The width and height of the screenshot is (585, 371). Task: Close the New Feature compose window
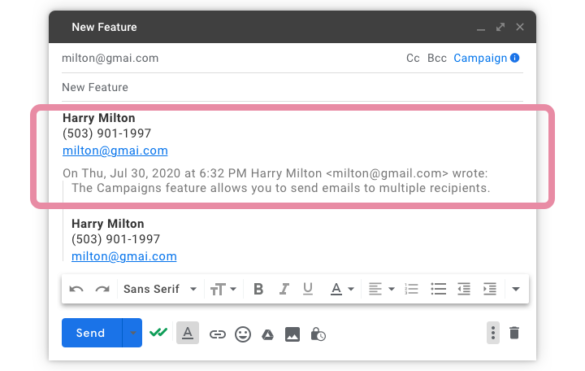520,27
